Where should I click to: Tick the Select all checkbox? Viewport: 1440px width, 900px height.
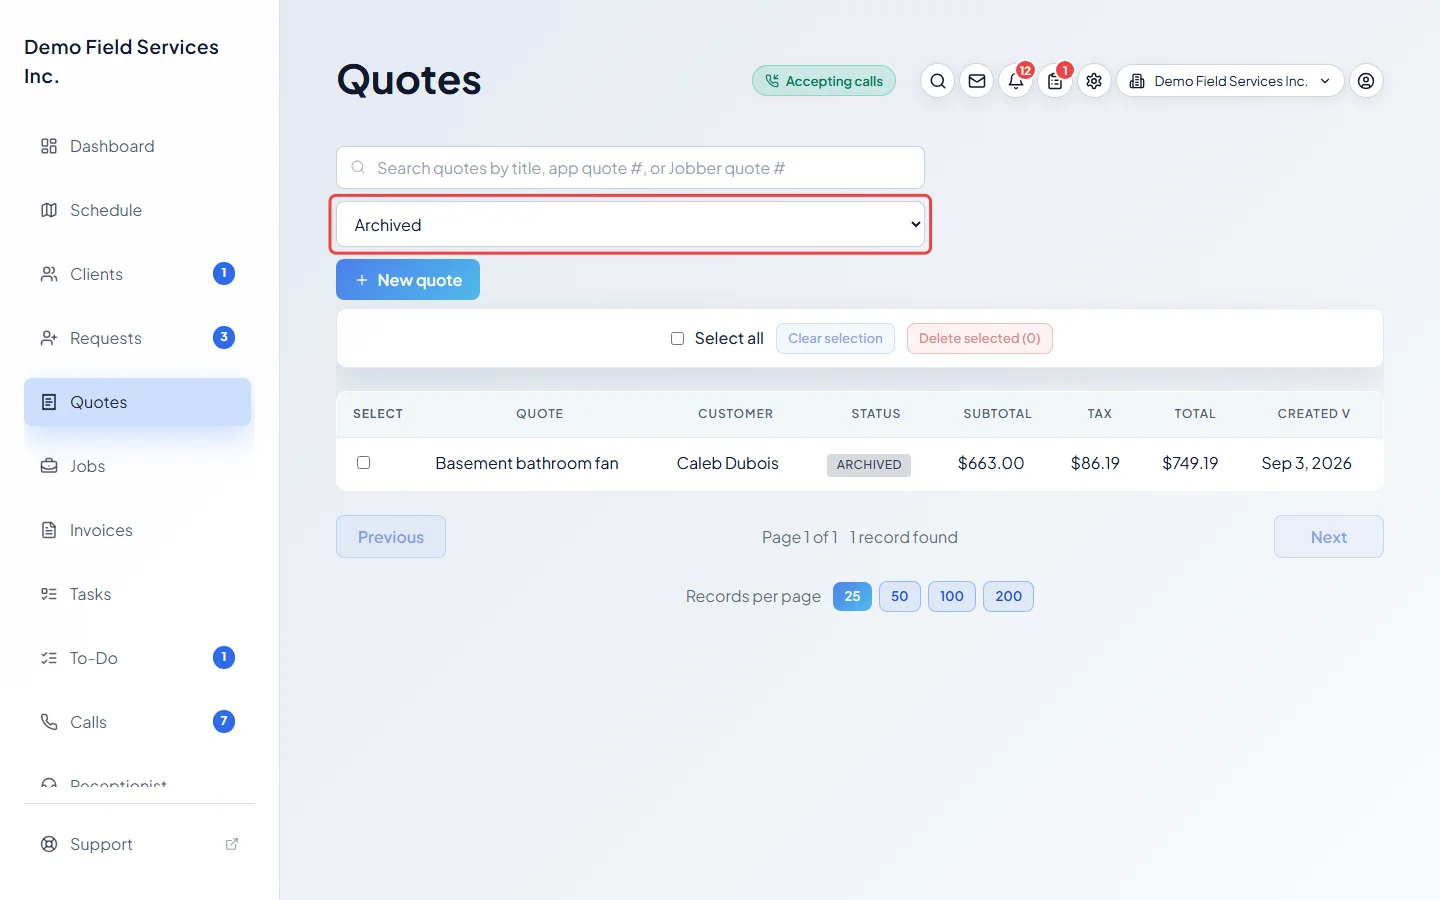click(677, 339)
